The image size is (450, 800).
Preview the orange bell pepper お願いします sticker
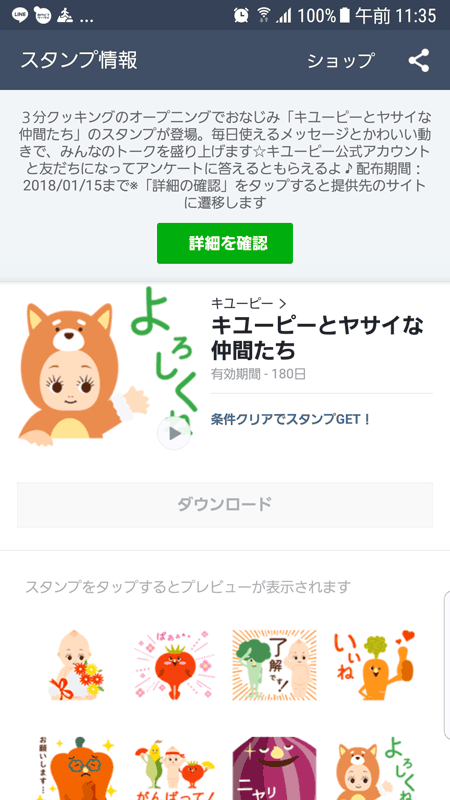[x=76, y=768]
